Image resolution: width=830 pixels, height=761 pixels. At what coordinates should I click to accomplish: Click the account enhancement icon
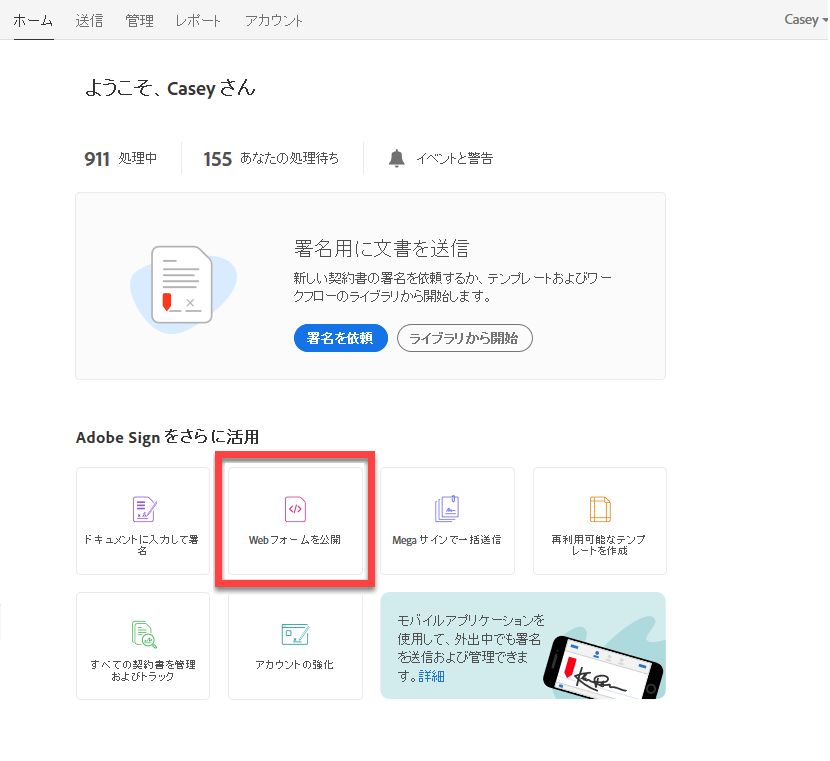point(295,634)
